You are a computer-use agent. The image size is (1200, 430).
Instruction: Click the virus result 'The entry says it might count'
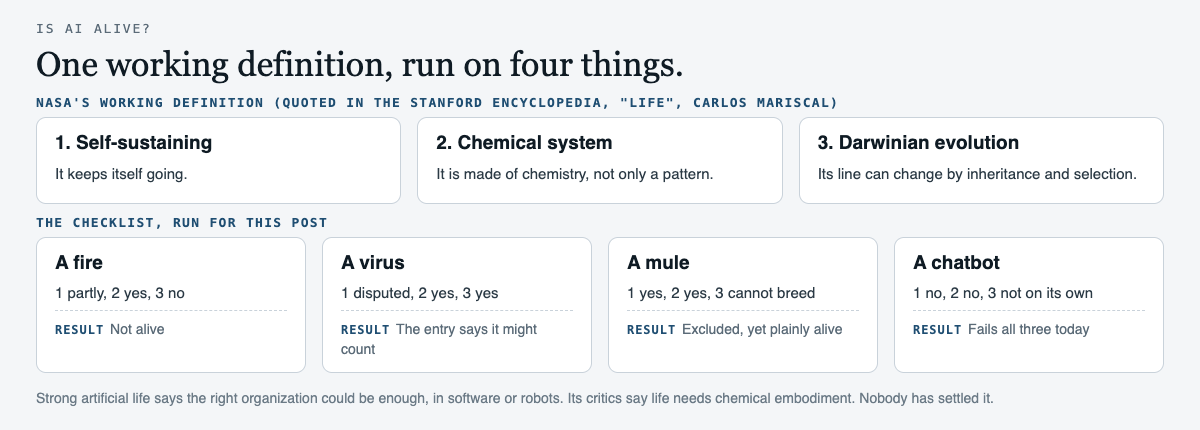tap(439, 339)
